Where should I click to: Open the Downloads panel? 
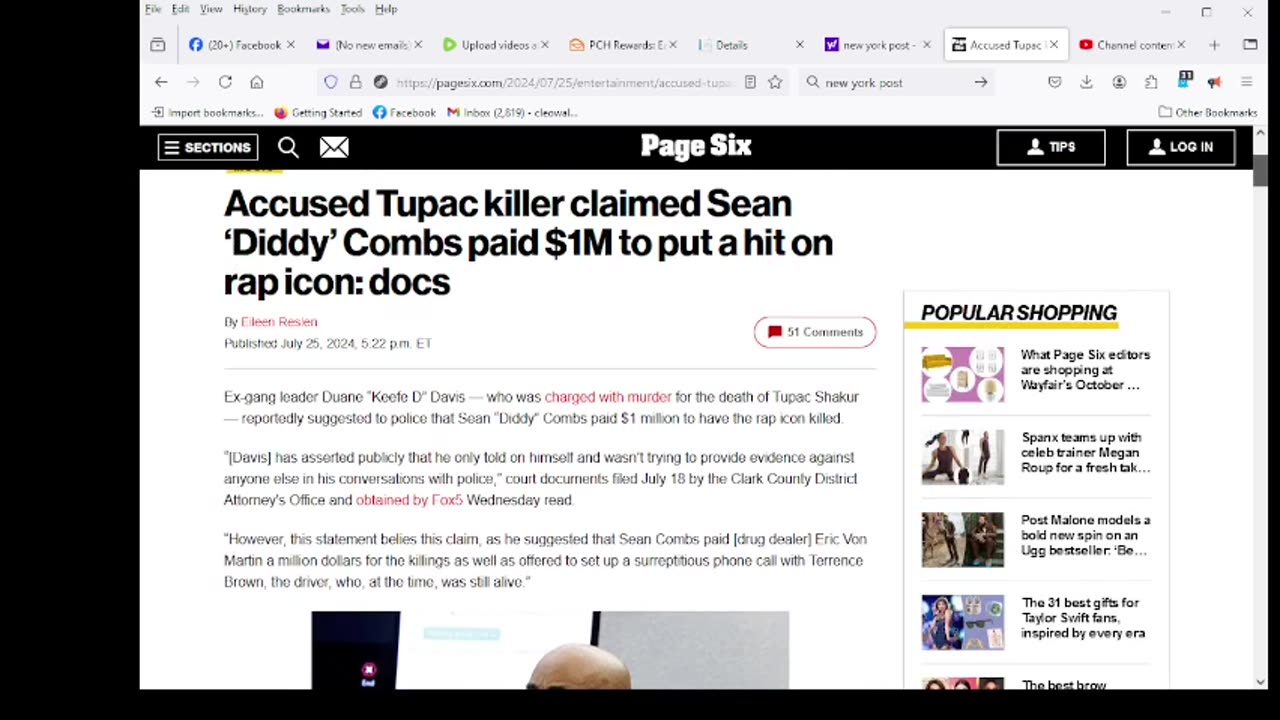pyautogui.click(x=1086, y=82)
